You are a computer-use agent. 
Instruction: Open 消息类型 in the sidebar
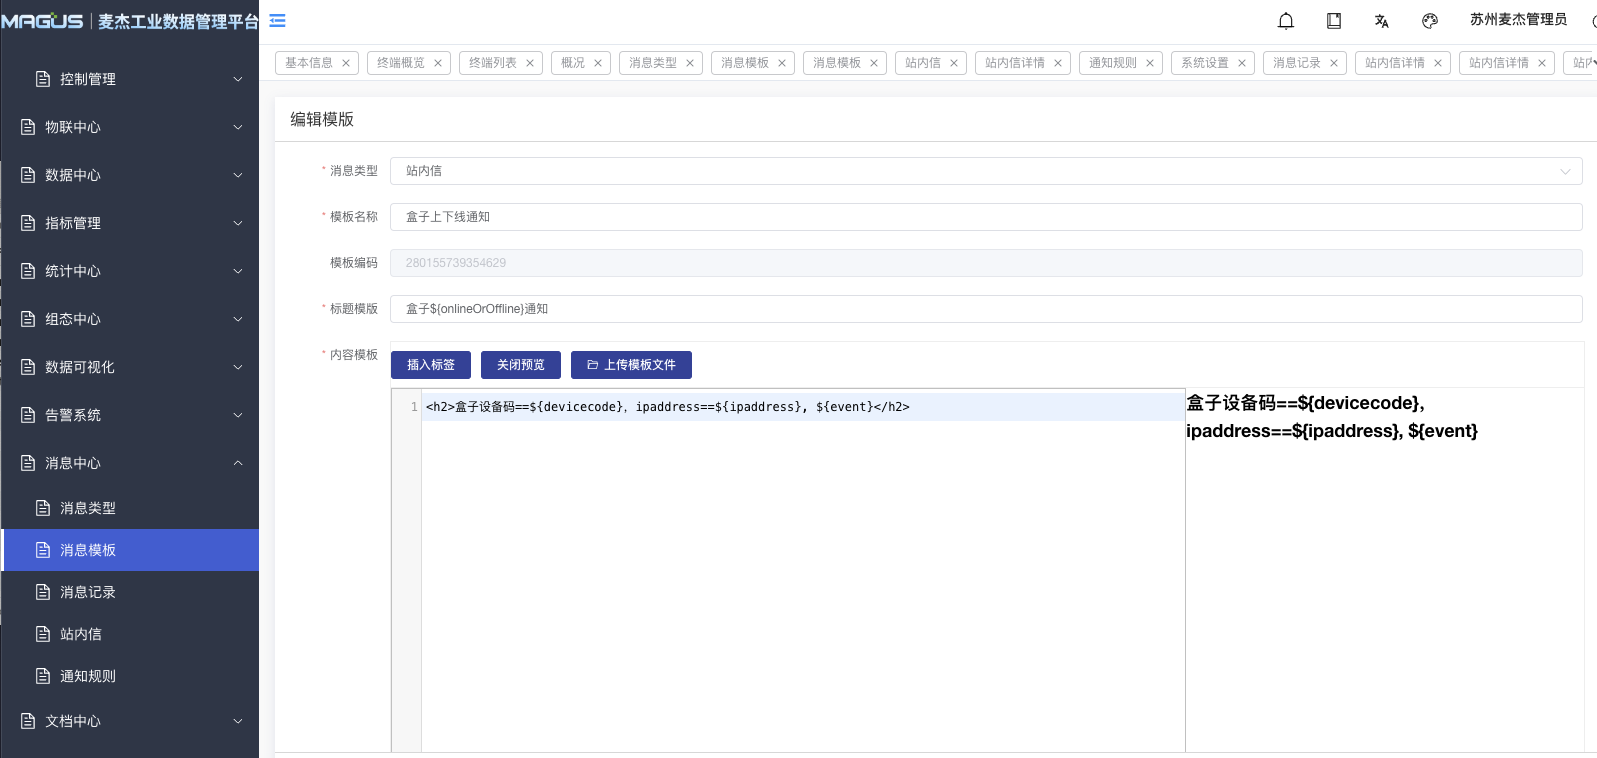pyautogui.click(x=130, y=508)
